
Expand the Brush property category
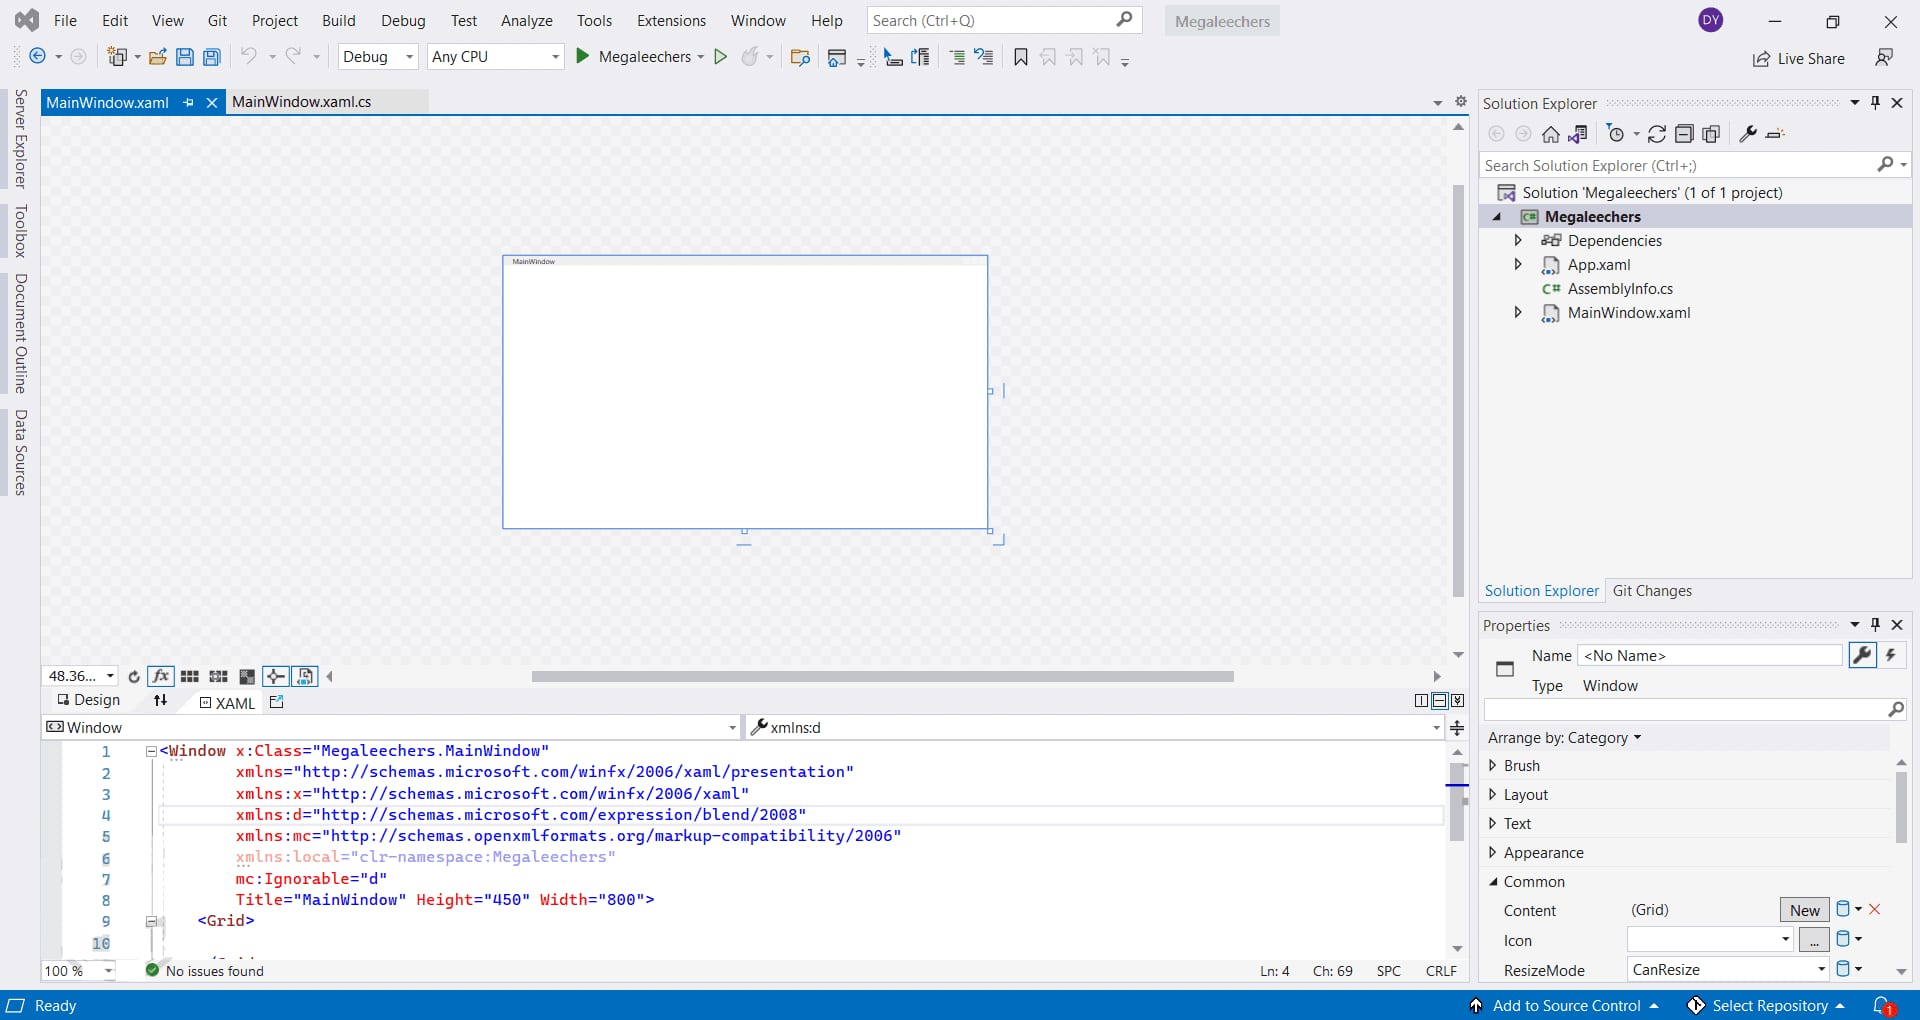coord(1493,766)
